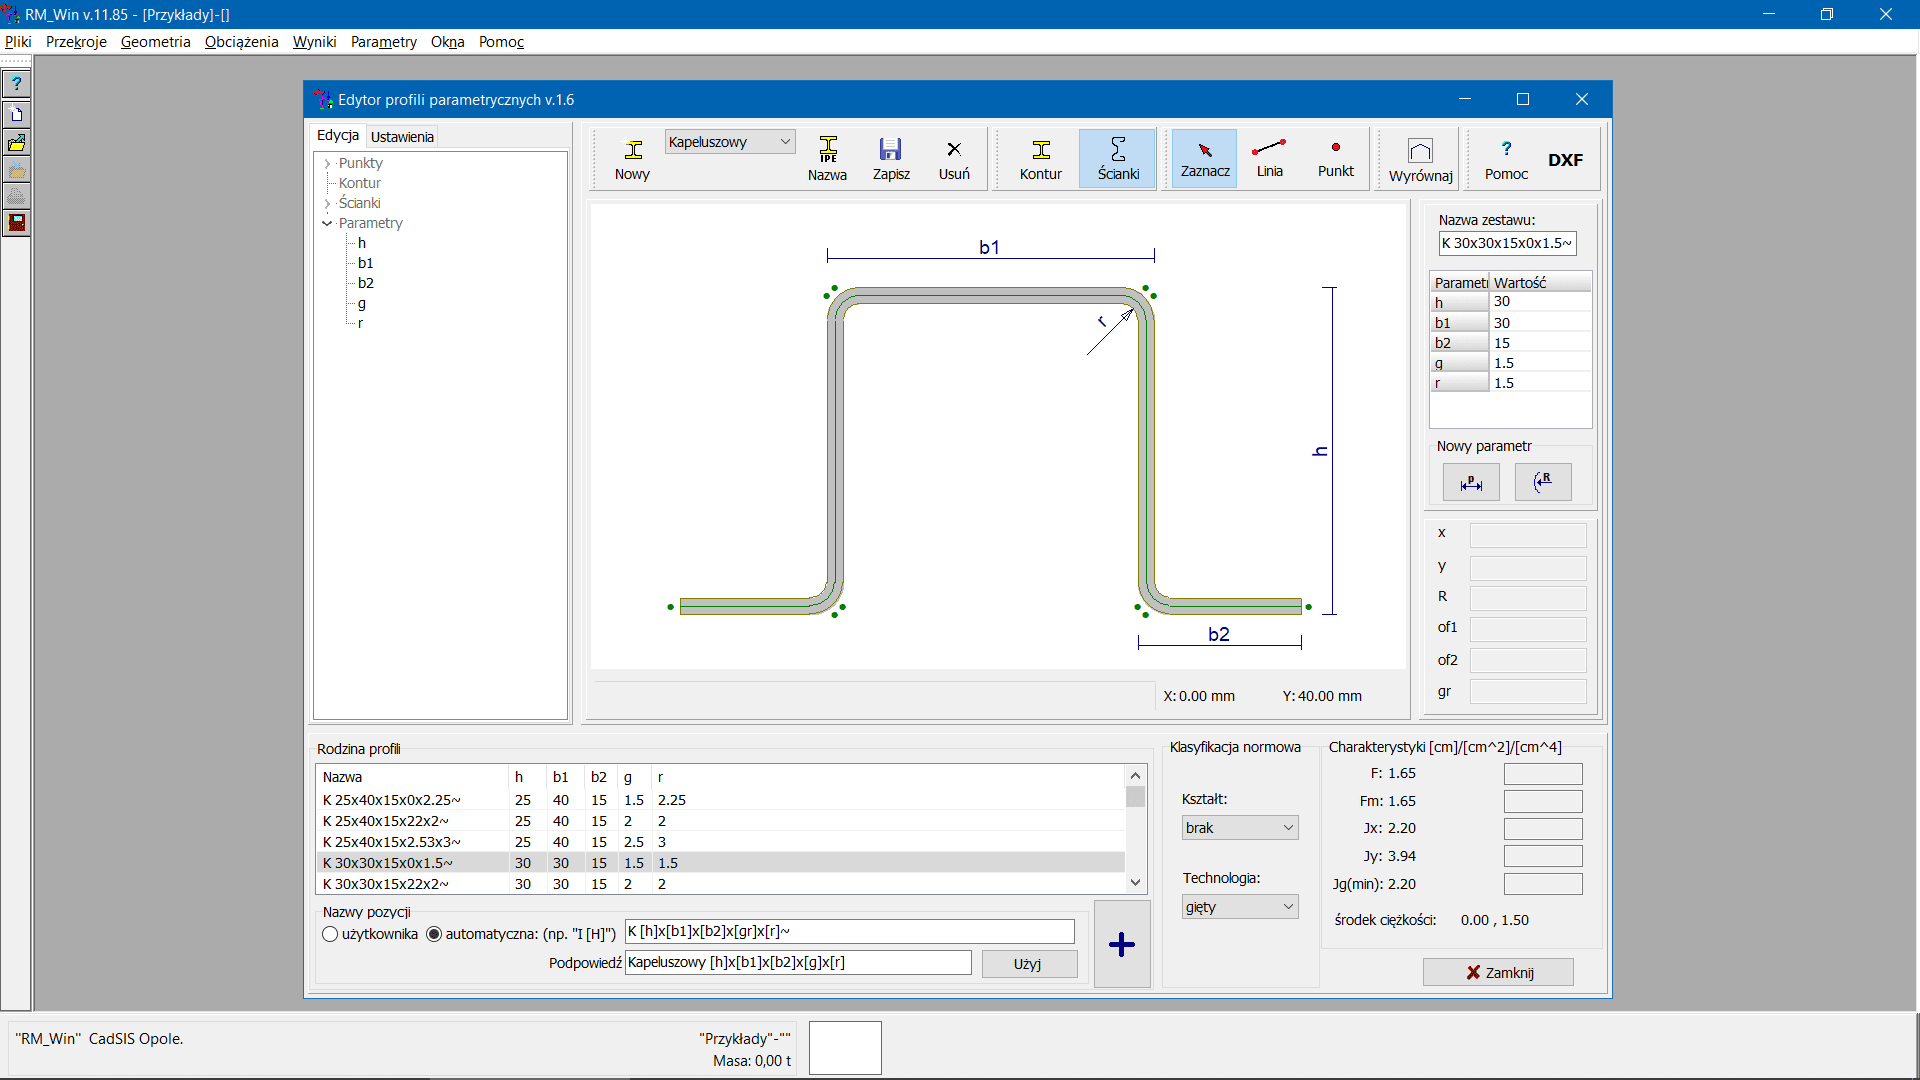Collapse the Parametry tree node
Viewport: 1920px width, 1080px height.
coord(327,224)
